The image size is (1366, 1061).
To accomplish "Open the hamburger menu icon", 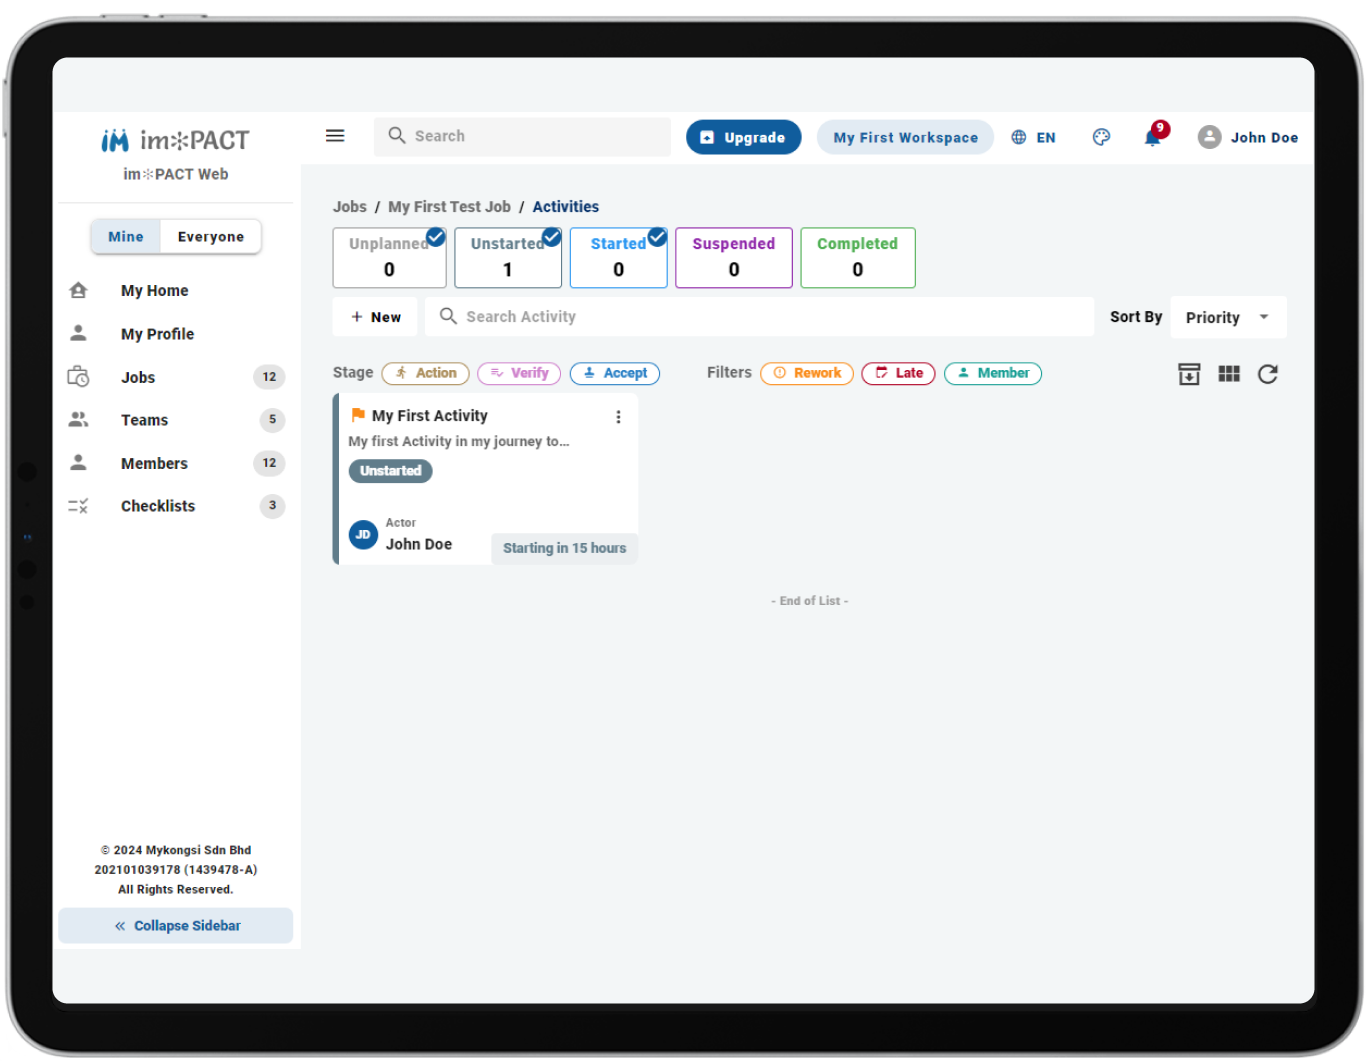I will coord(335,136).
